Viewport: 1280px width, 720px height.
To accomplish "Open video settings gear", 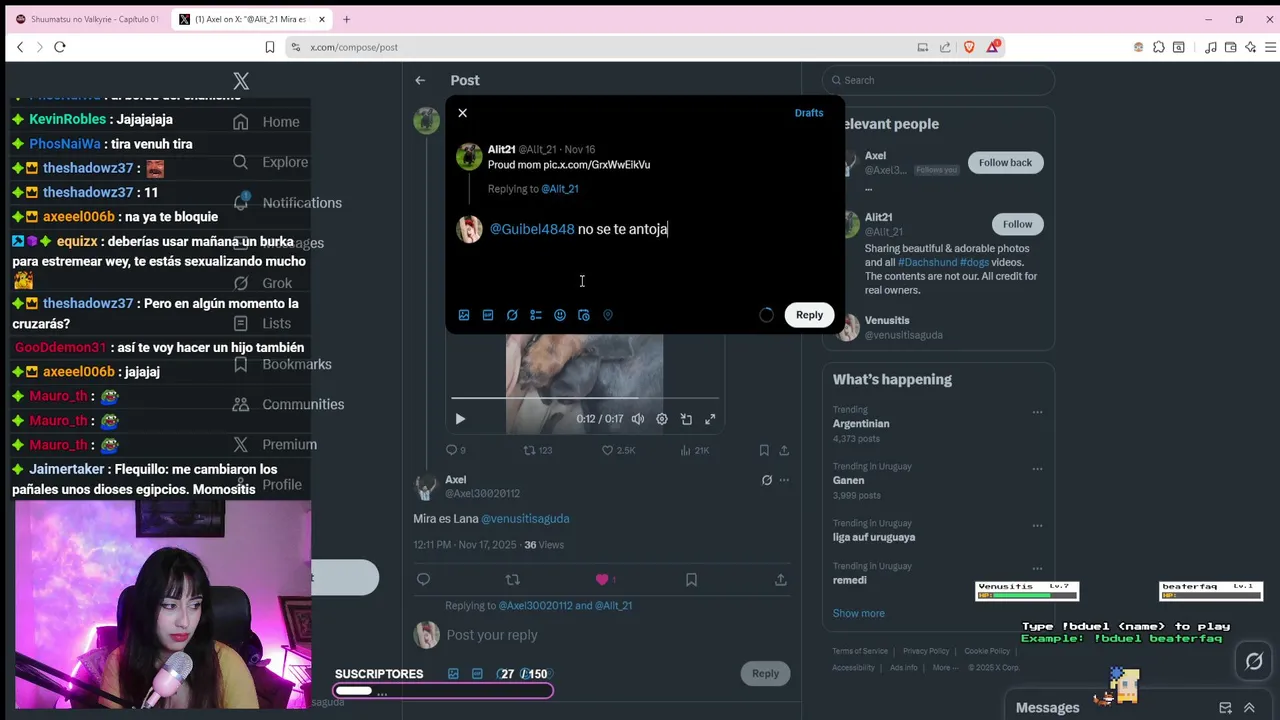I will [662, 419].
